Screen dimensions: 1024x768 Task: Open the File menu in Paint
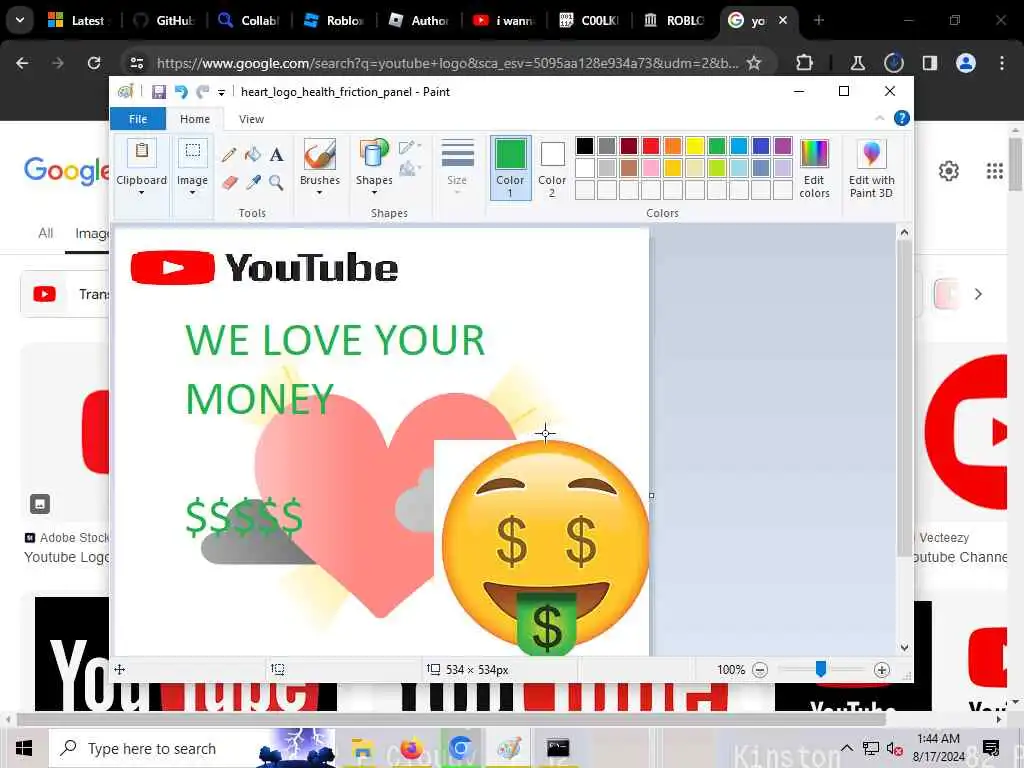coord(138,119)
